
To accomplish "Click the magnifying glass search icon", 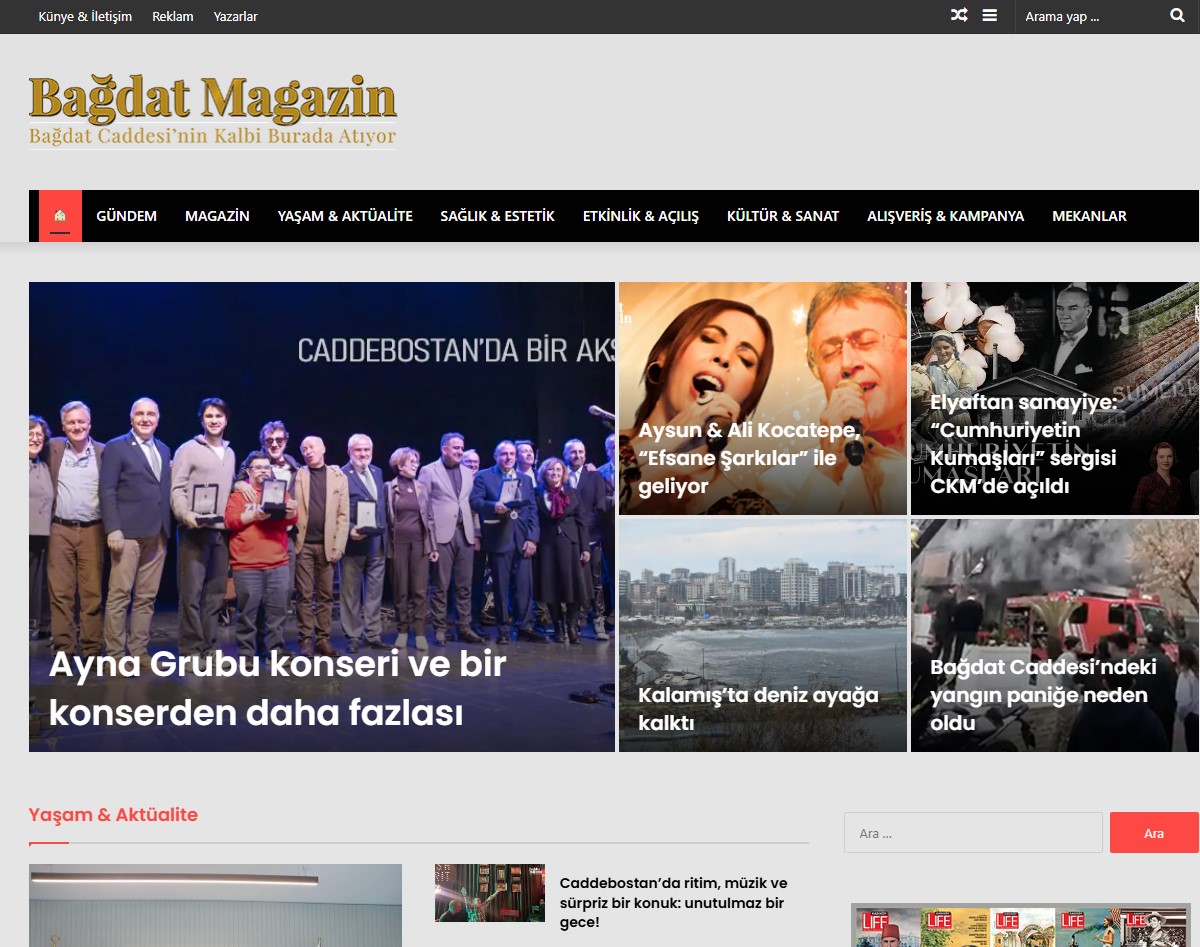I will click(1176, 16).
